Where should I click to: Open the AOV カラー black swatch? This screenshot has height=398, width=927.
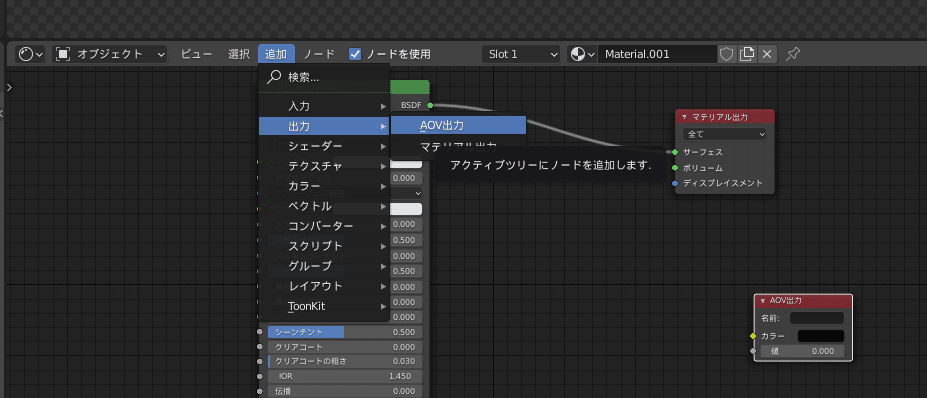coord(821,336)
